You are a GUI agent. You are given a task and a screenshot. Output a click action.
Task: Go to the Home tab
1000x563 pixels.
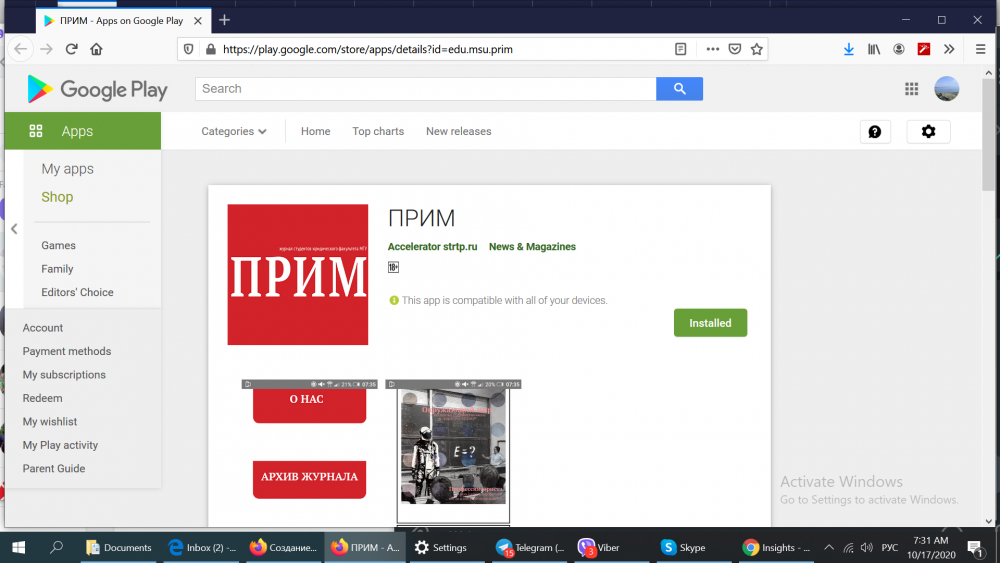316,131
